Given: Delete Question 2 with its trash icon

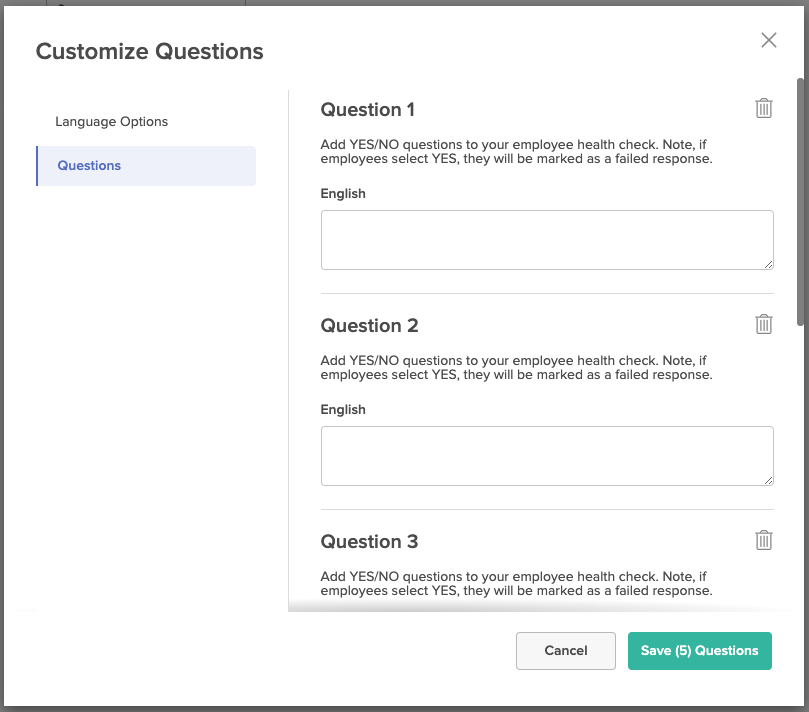Looking at the screenshot, I should pos(764,325).
